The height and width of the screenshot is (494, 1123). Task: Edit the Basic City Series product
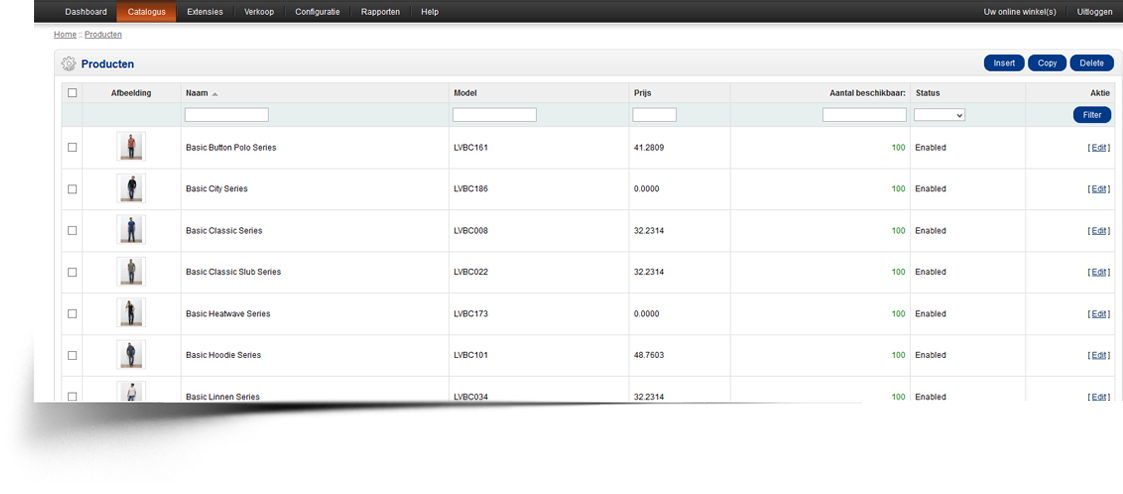tap(1099, 189)
